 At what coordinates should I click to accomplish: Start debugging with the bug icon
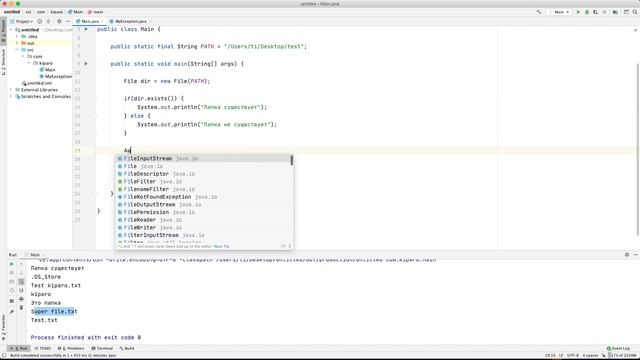[587, 12]
